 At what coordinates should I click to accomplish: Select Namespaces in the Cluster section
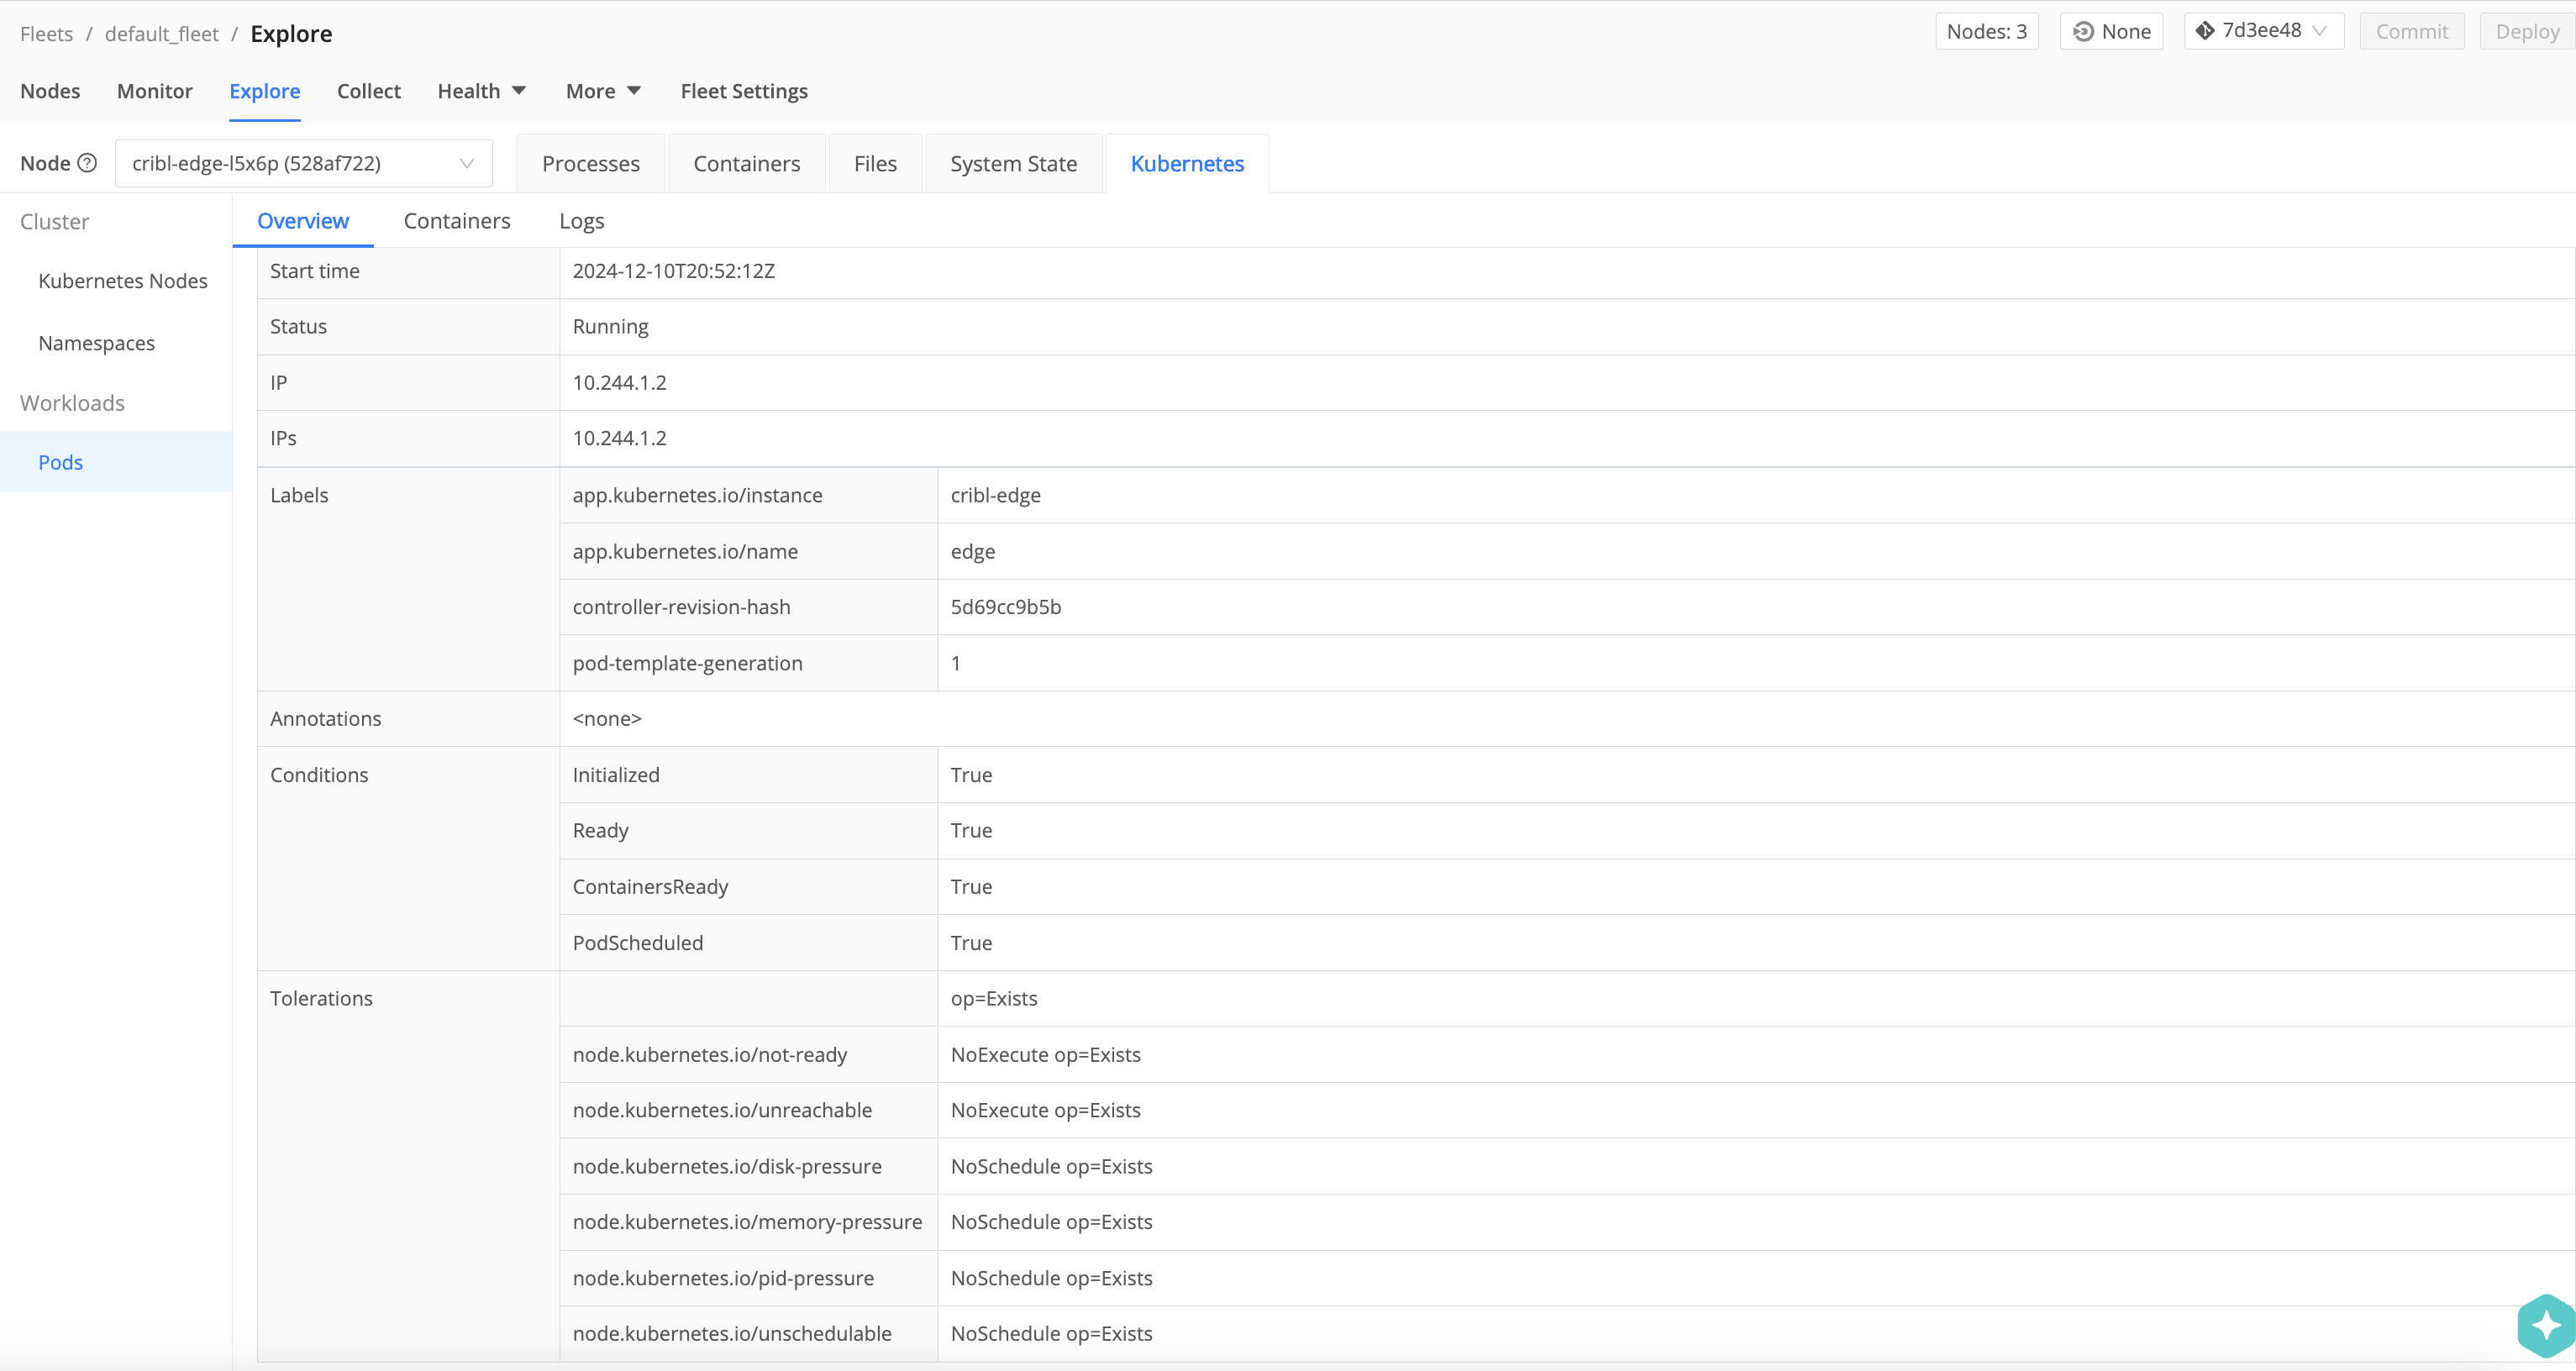tap(96, 342)
